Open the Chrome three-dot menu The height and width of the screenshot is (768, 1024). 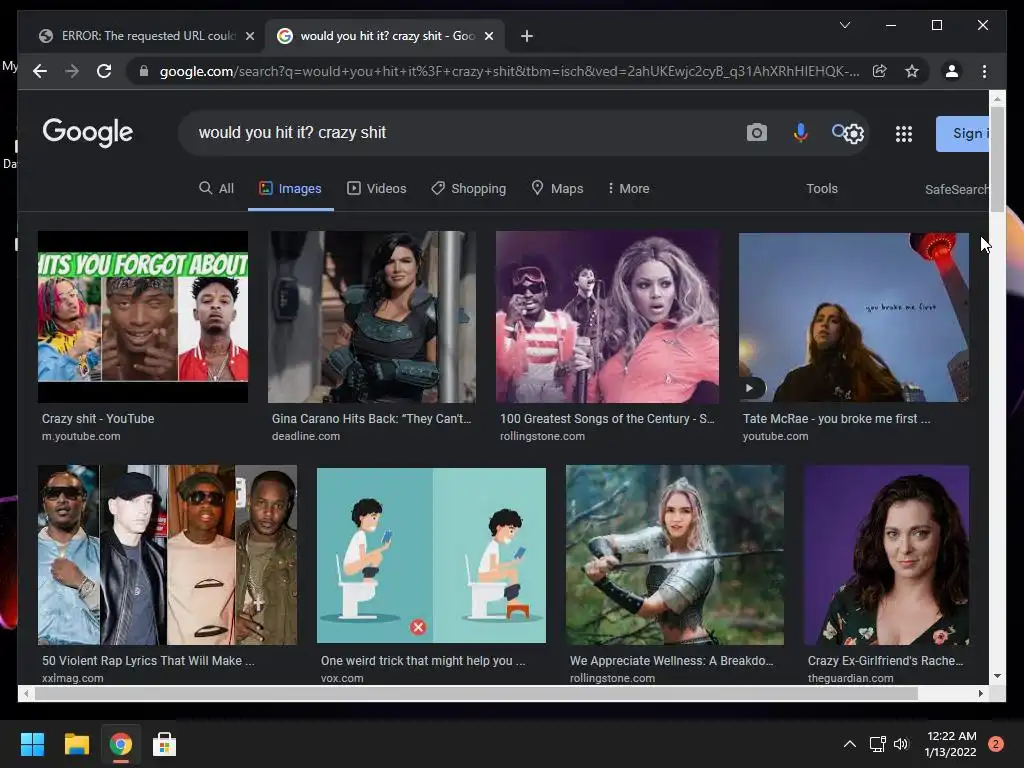pyautogui.click(x=984, y=71)
